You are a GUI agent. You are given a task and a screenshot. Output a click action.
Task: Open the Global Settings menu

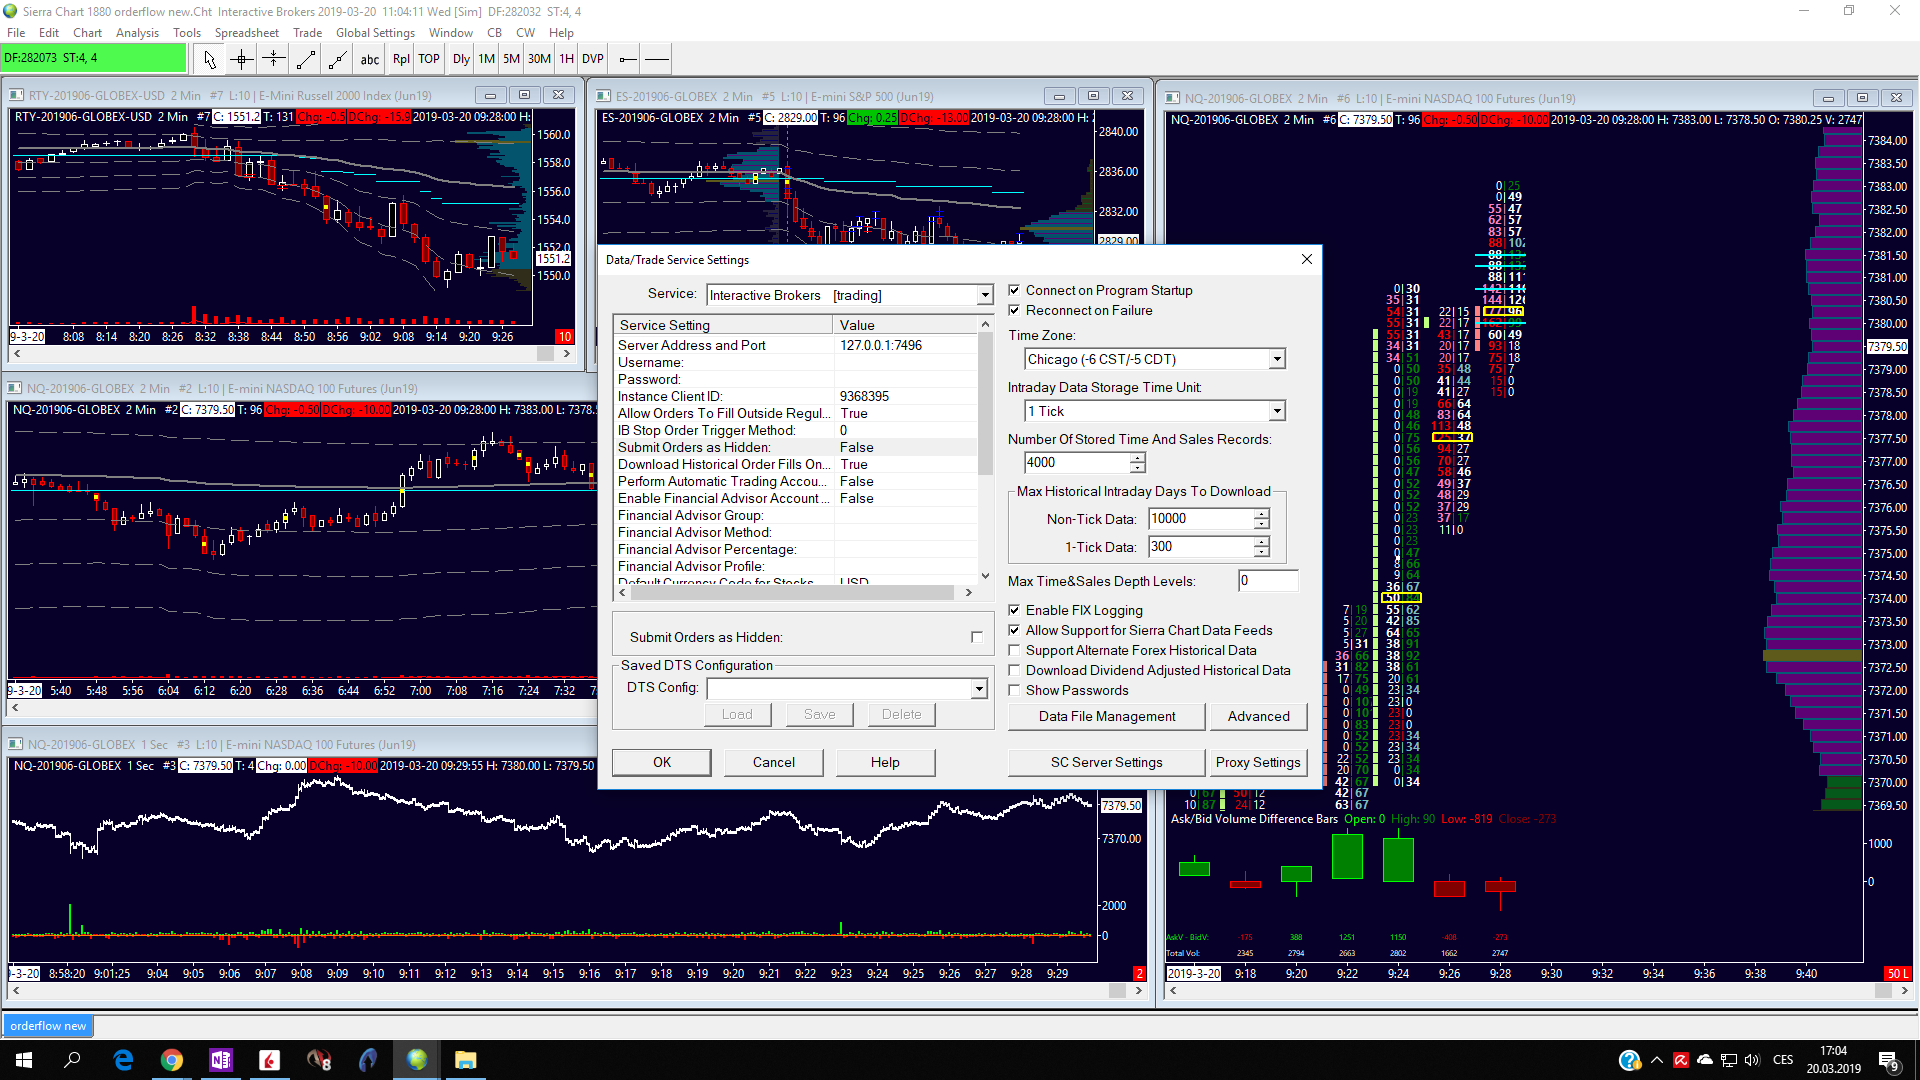pos(375,33)
